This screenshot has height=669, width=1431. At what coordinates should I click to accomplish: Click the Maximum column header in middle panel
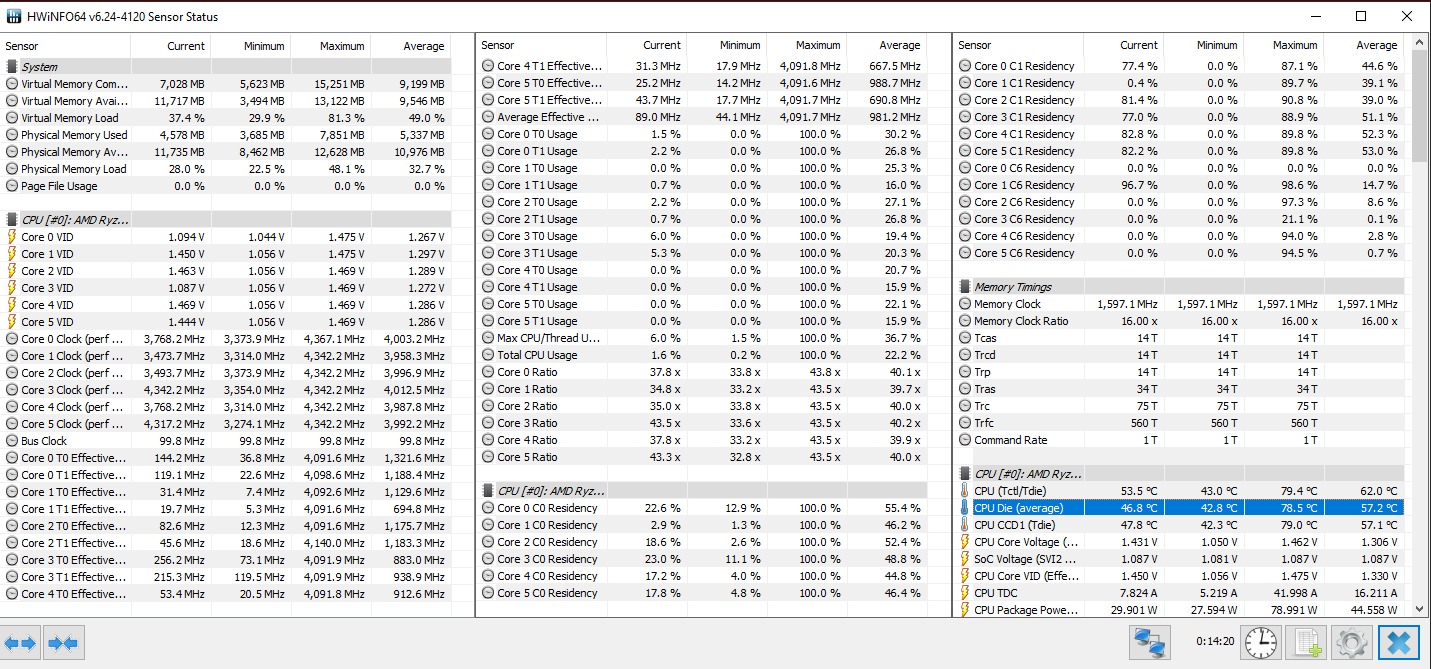(817, 46)
